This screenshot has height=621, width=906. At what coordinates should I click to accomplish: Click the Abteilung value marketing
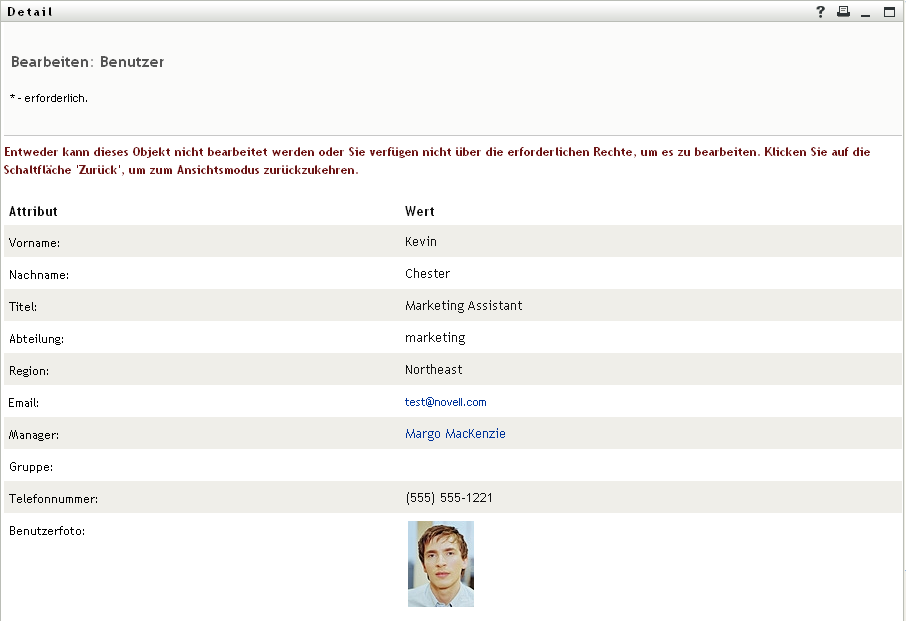[x=435, y=338]
